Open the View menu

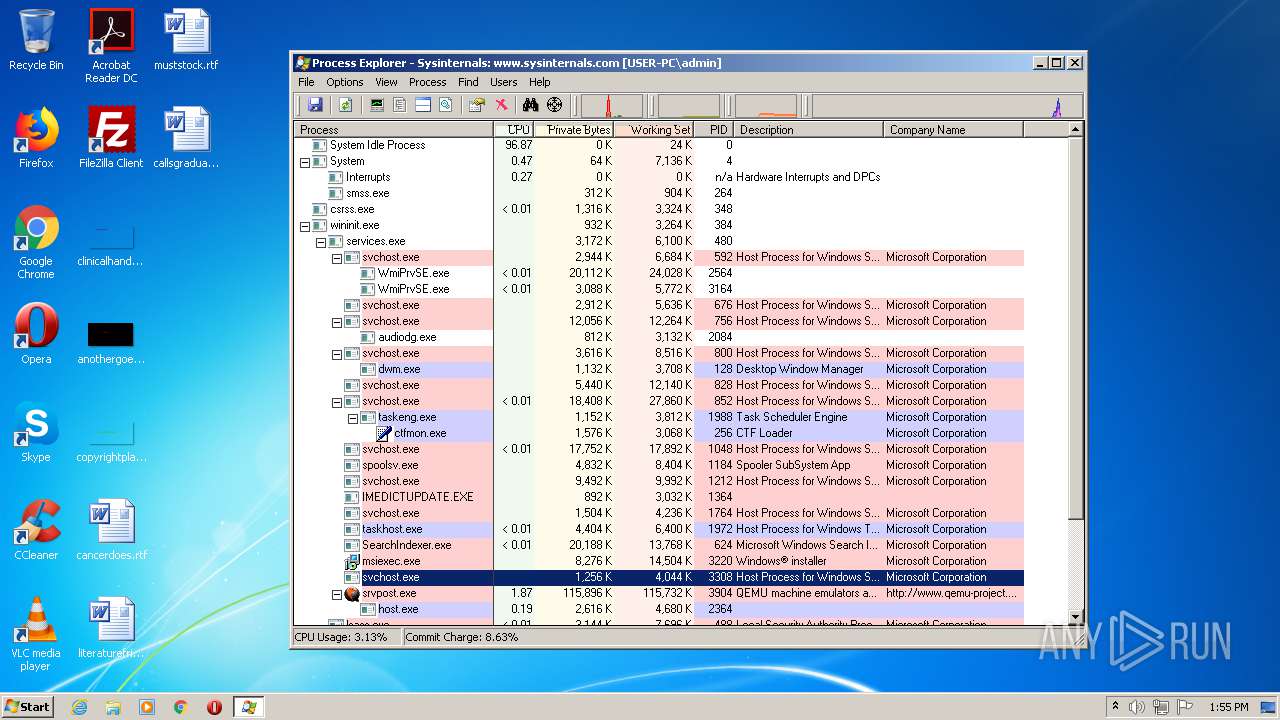386,82
